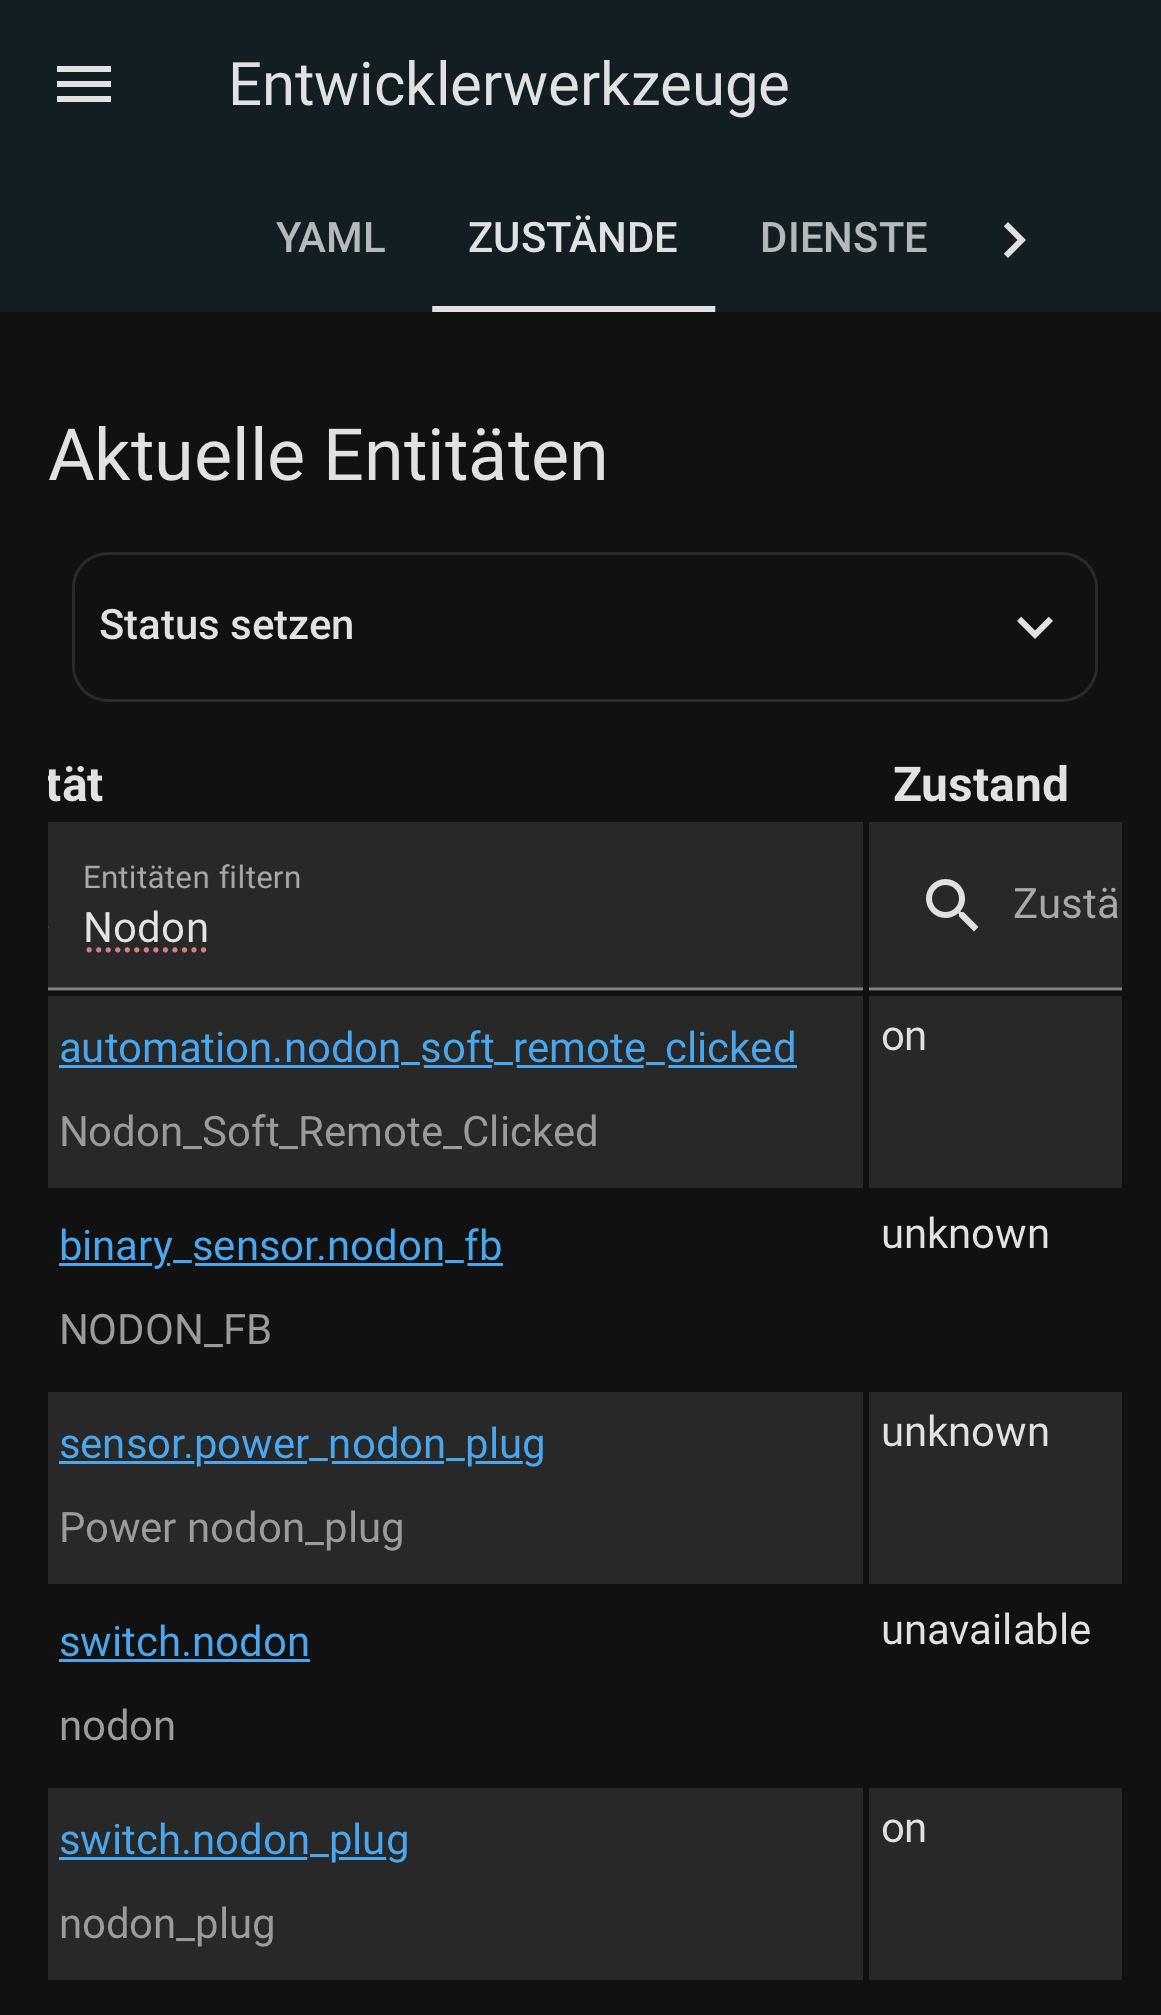Viewport: 1161px width, 2015px height.
Task: Click the Zustand column header
Action: click(x=980, y=785)
